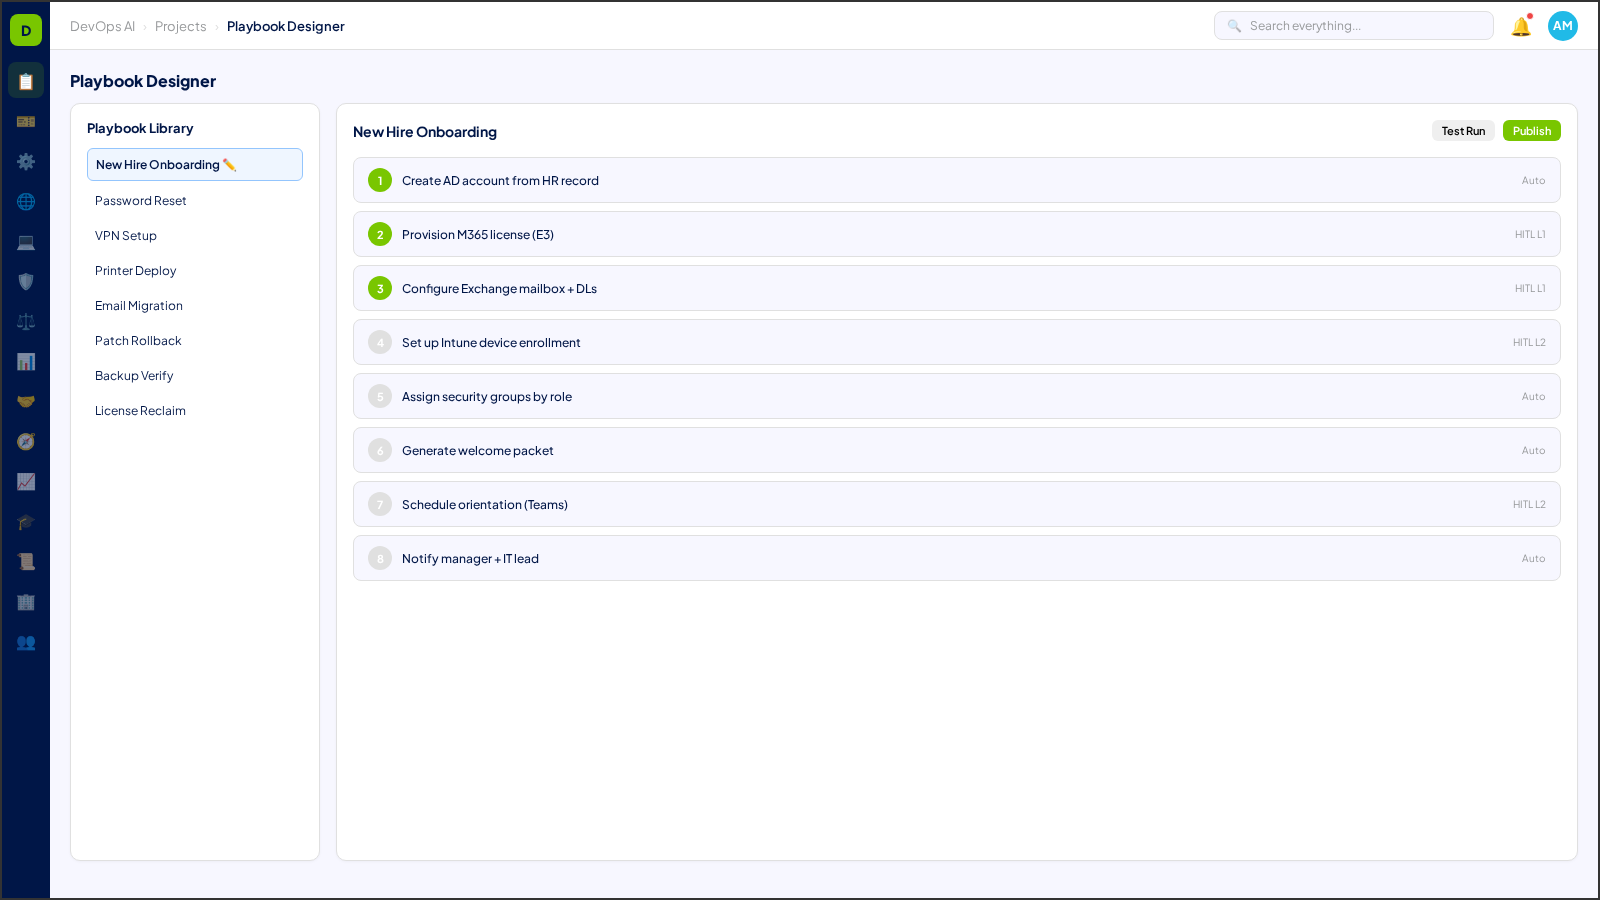Select the clipboard Playbook Designer icon

(x=26, y=80)
